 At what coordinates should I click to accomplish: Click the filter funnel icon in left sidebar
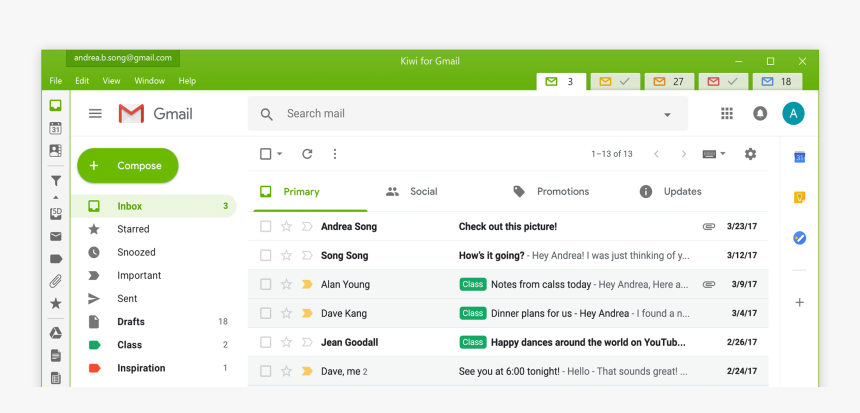pos(55,180)
